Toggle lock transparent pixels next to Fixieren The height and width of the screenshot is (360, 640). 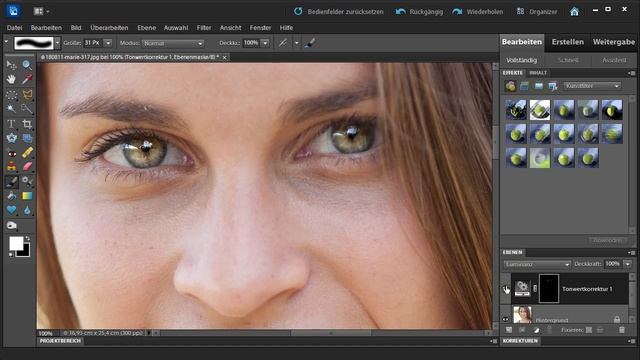coord(589,330)
